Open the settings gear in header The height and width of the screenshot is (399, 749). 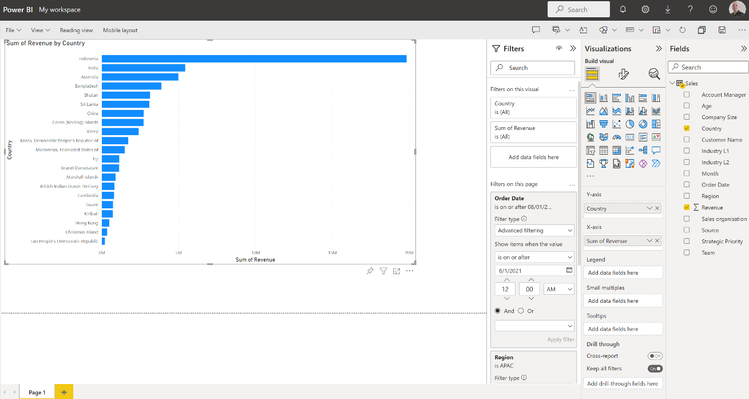(x=645, y=10)
